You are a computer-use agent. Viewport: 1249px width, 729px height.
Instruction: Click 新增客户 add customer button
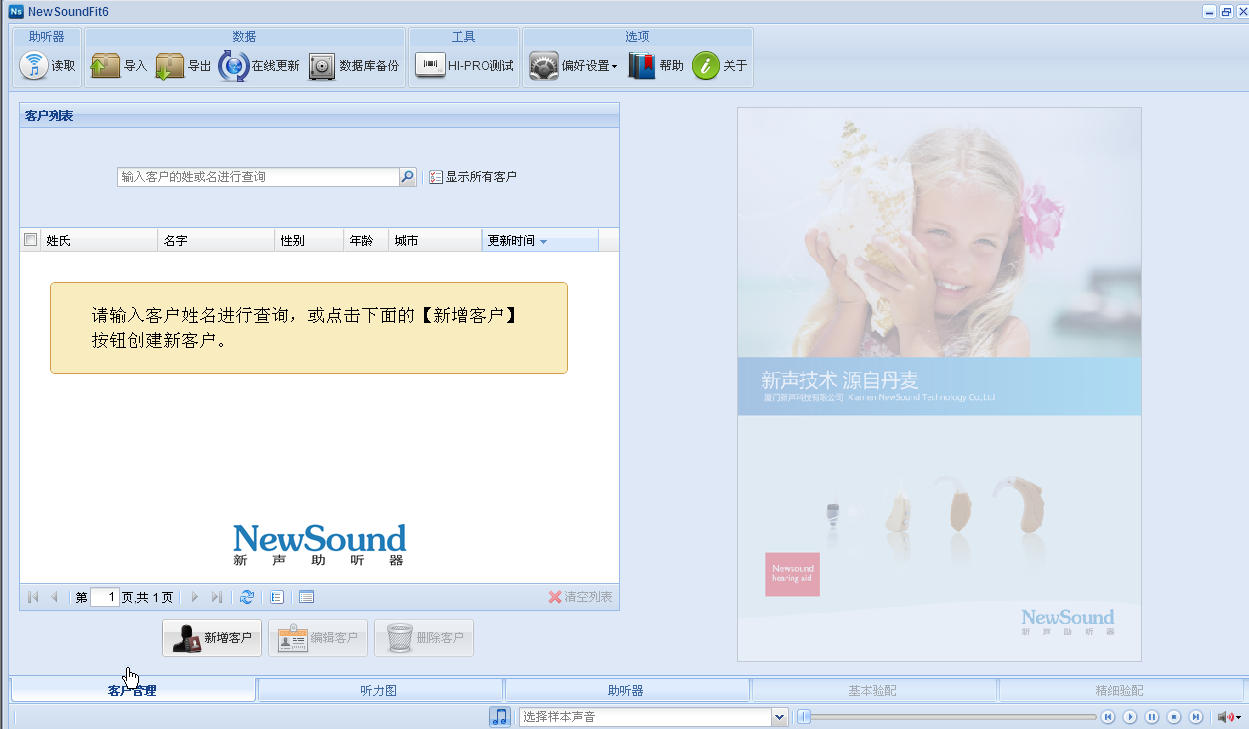tap(212, 638)
